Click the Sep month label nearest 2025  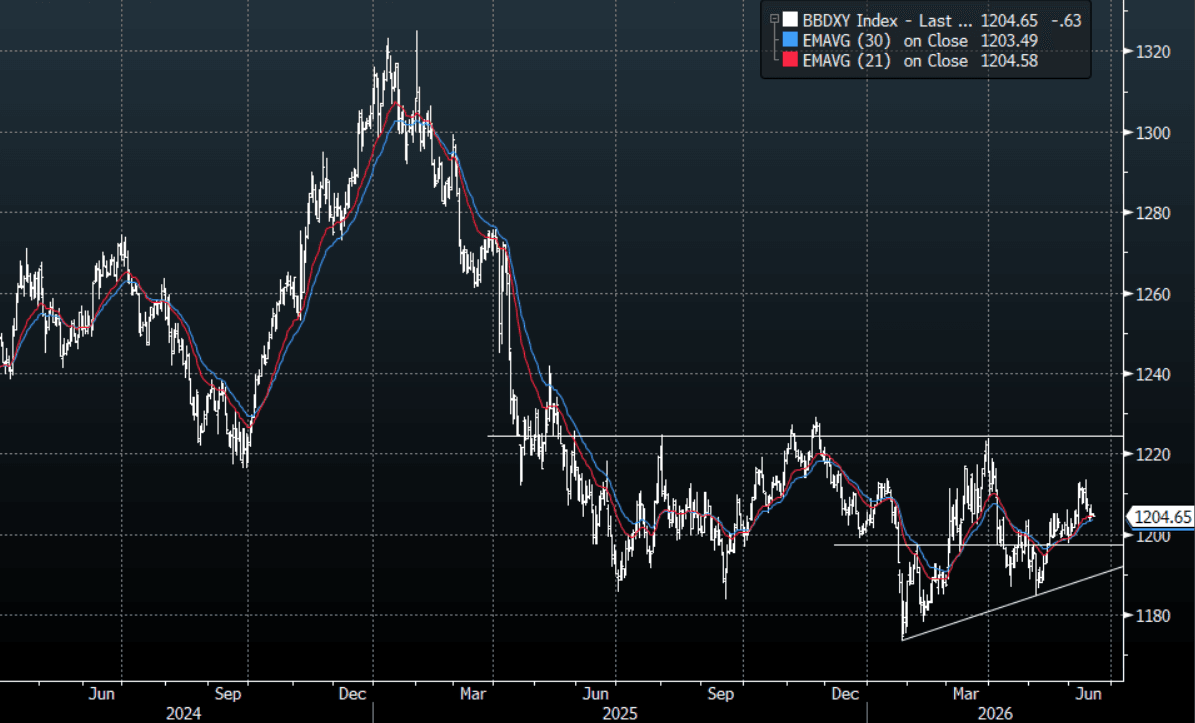(720, 694)
